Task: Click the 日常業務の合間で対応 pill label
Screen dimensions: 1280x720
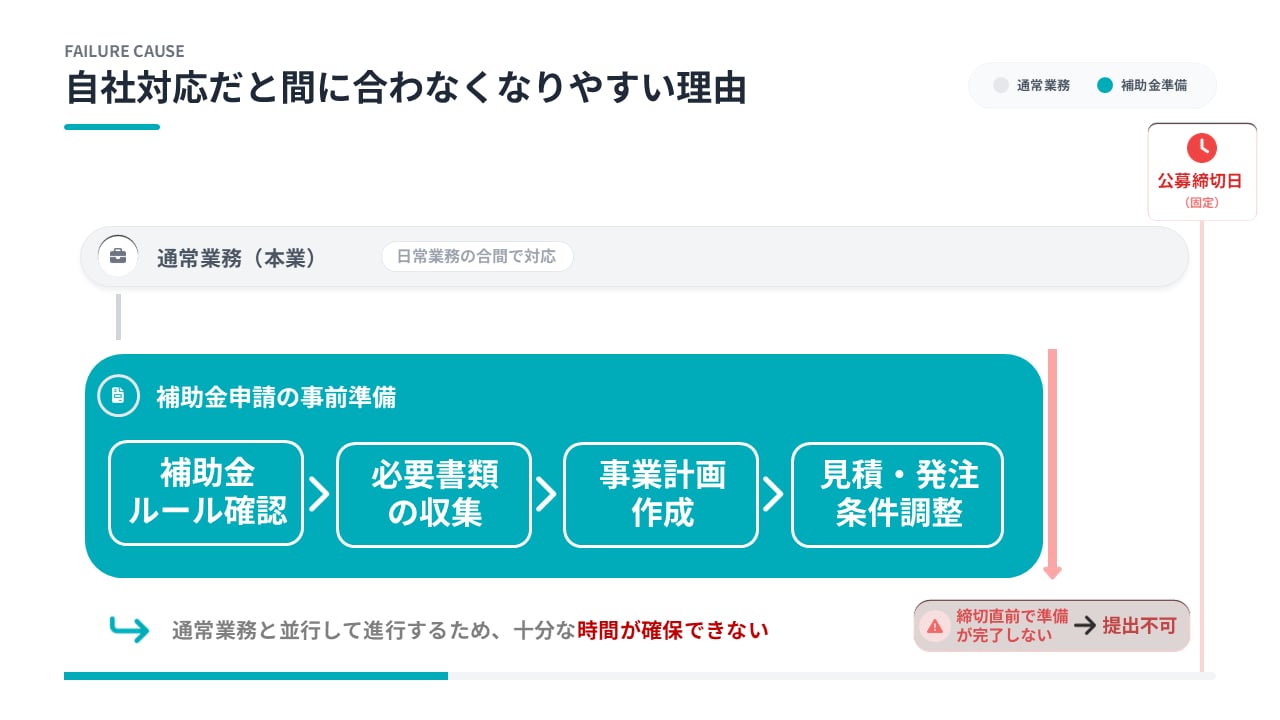Action: 477,257
